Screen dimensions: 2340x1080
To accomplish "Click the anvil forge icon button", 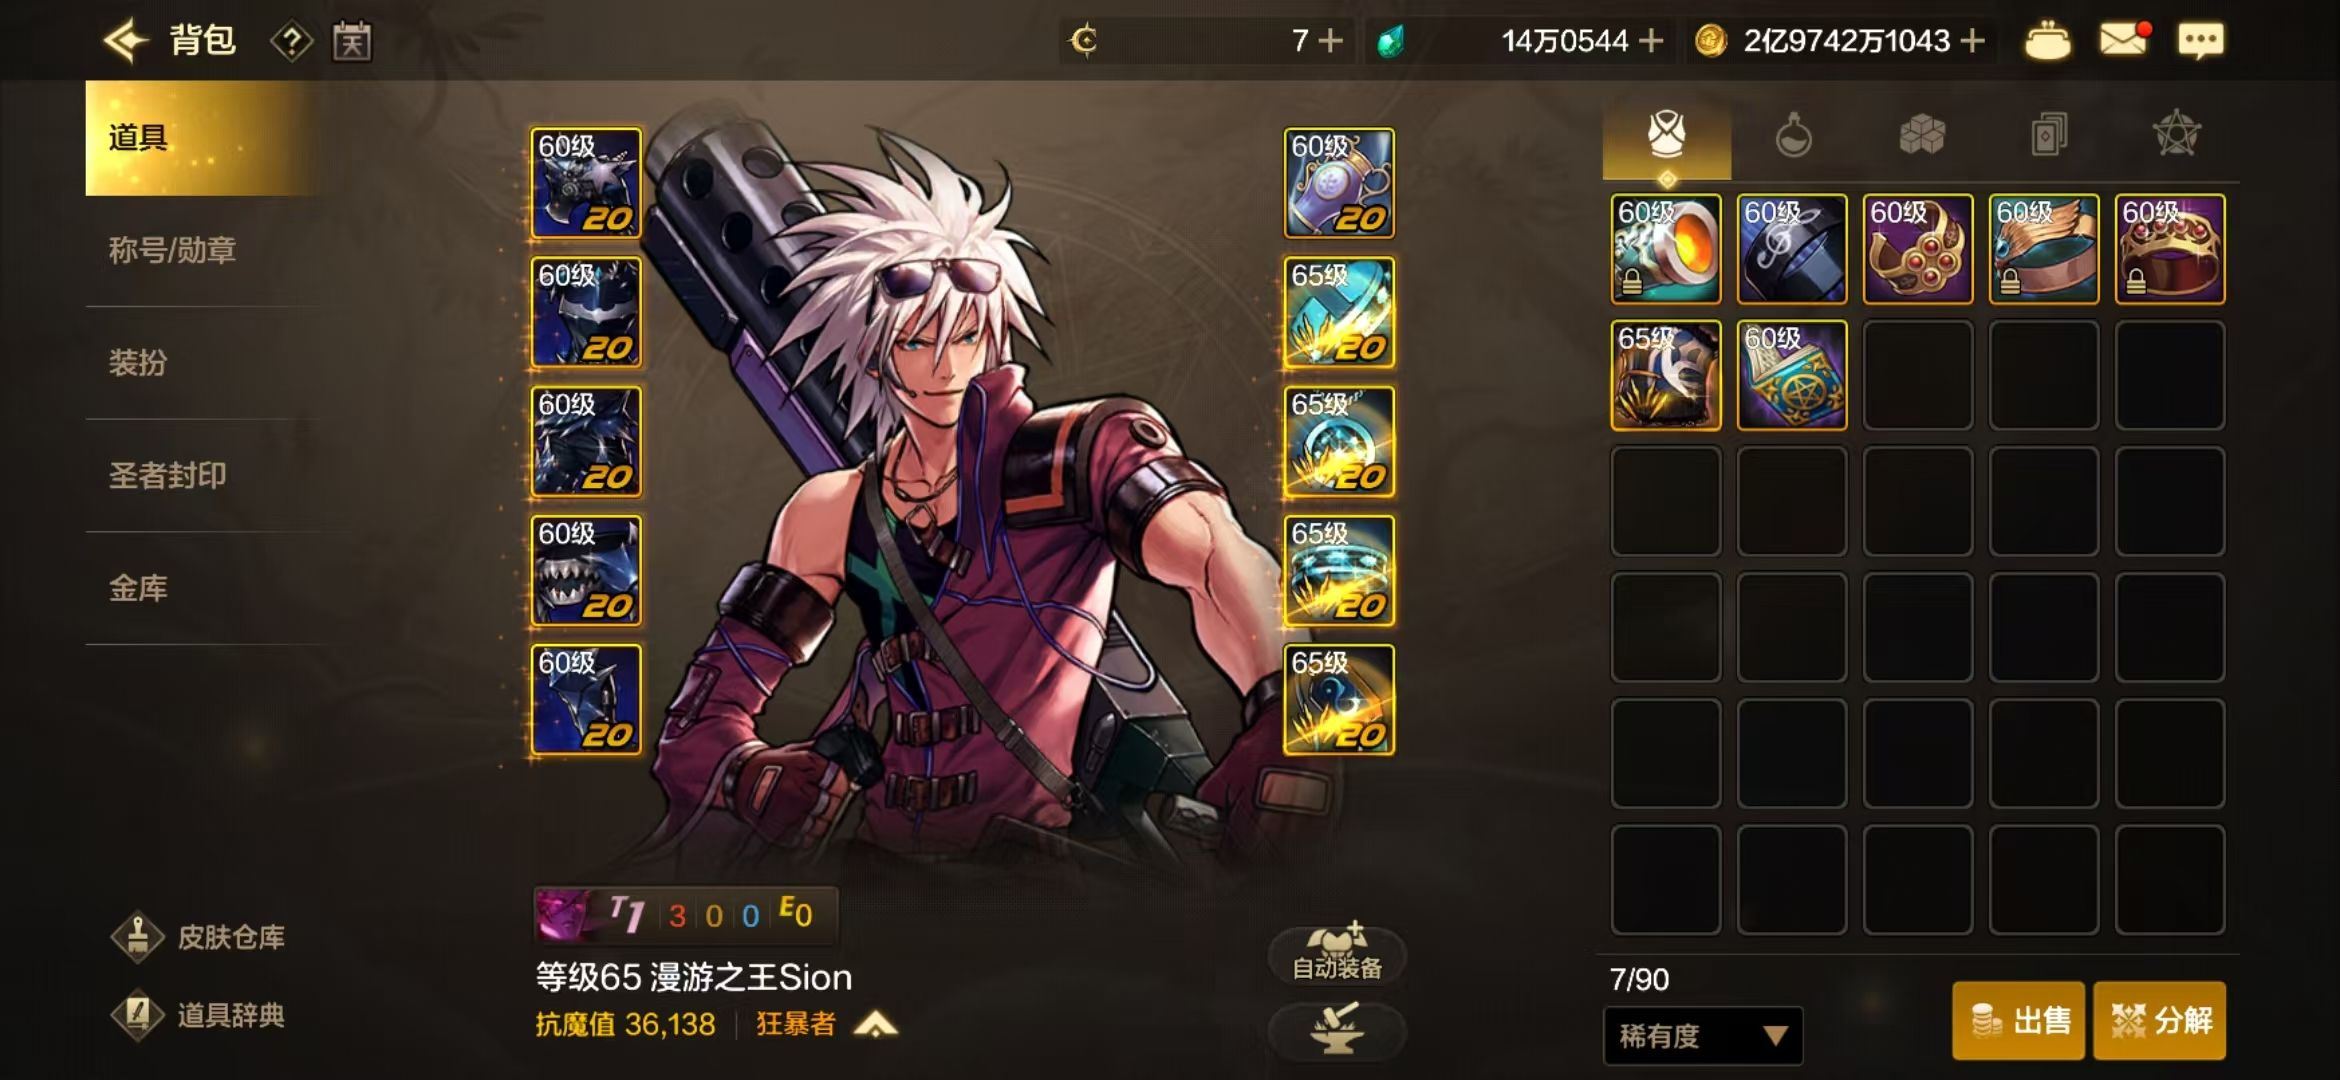I will (x=1337, y=1030).
